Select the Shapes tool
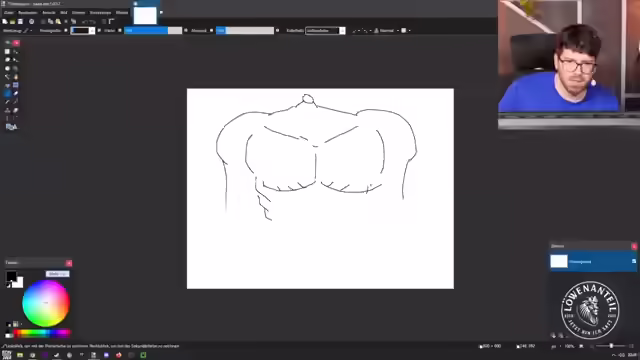Viewport: 640px width, 360px height. [11, 127]
